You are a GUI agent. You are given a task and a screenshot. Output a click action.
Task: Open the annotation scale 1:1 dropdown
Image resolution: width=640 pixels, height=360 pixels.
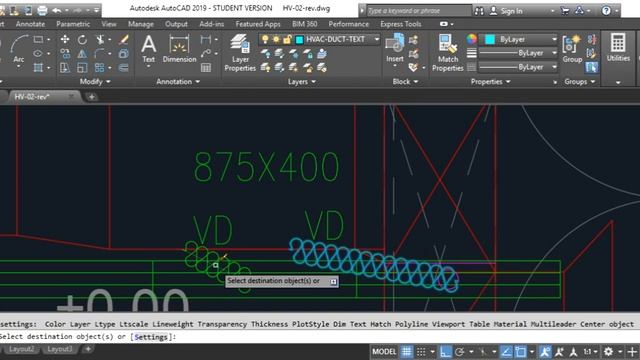(591, 351)
